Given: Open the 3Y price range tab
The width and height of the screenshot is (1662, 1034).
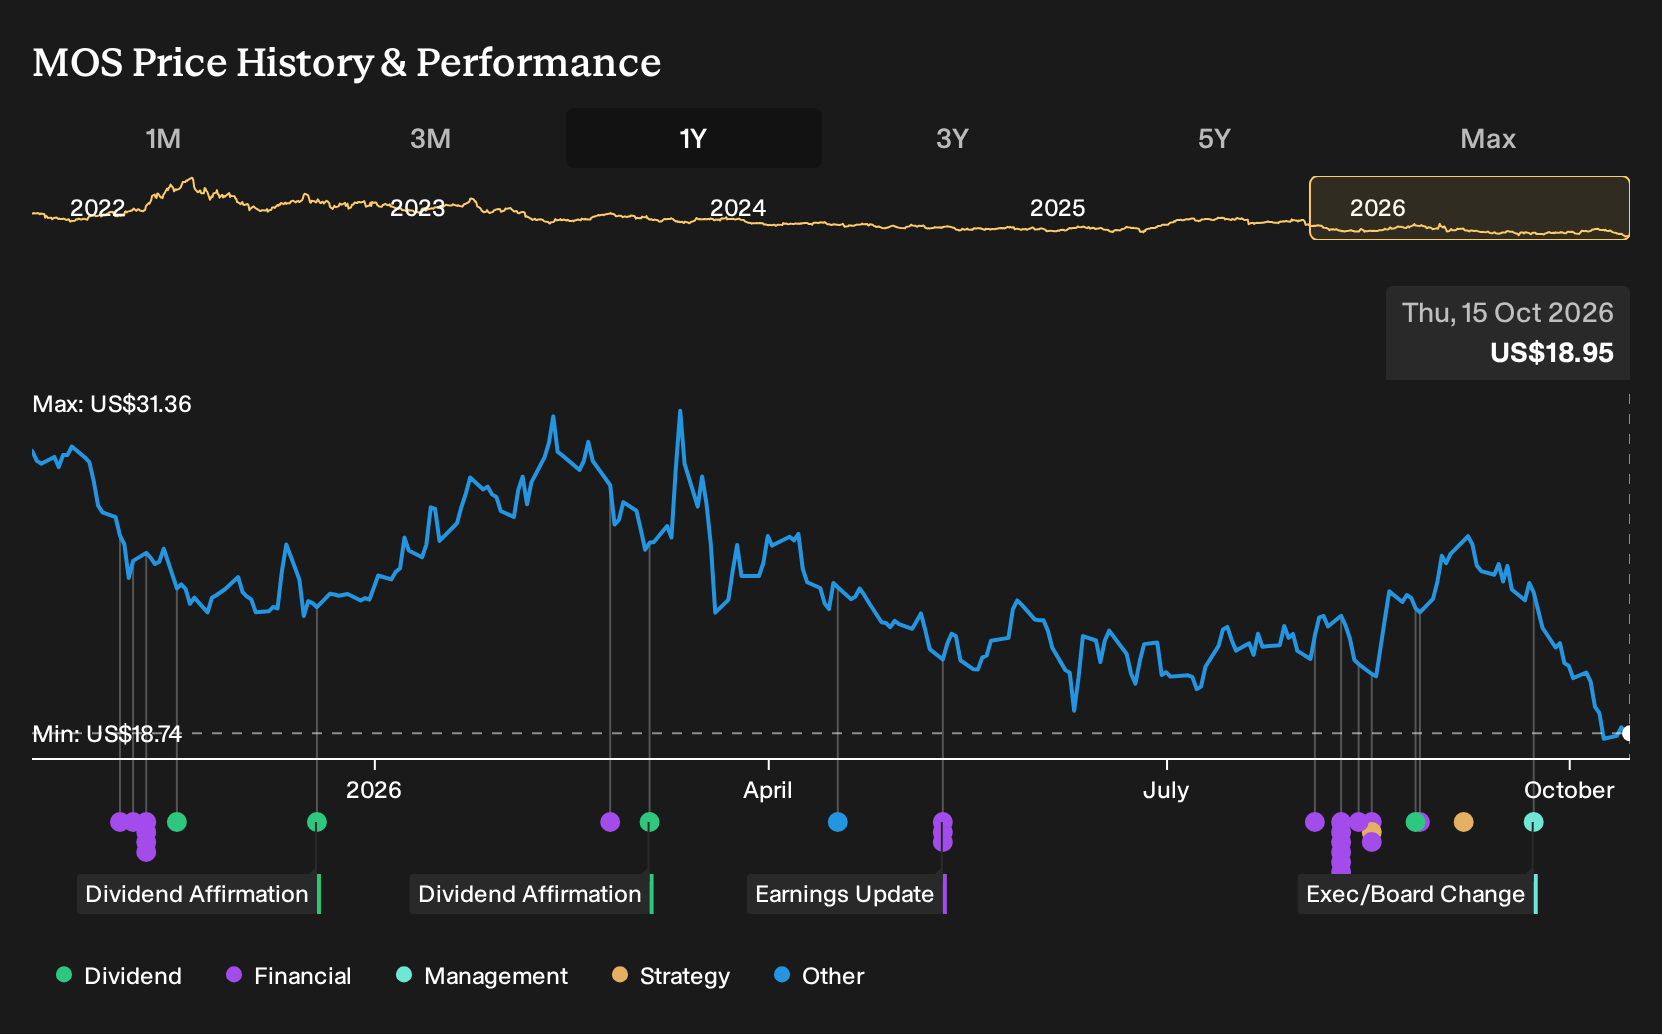Looking at the screenshot, I should click(x=952, y=138).
